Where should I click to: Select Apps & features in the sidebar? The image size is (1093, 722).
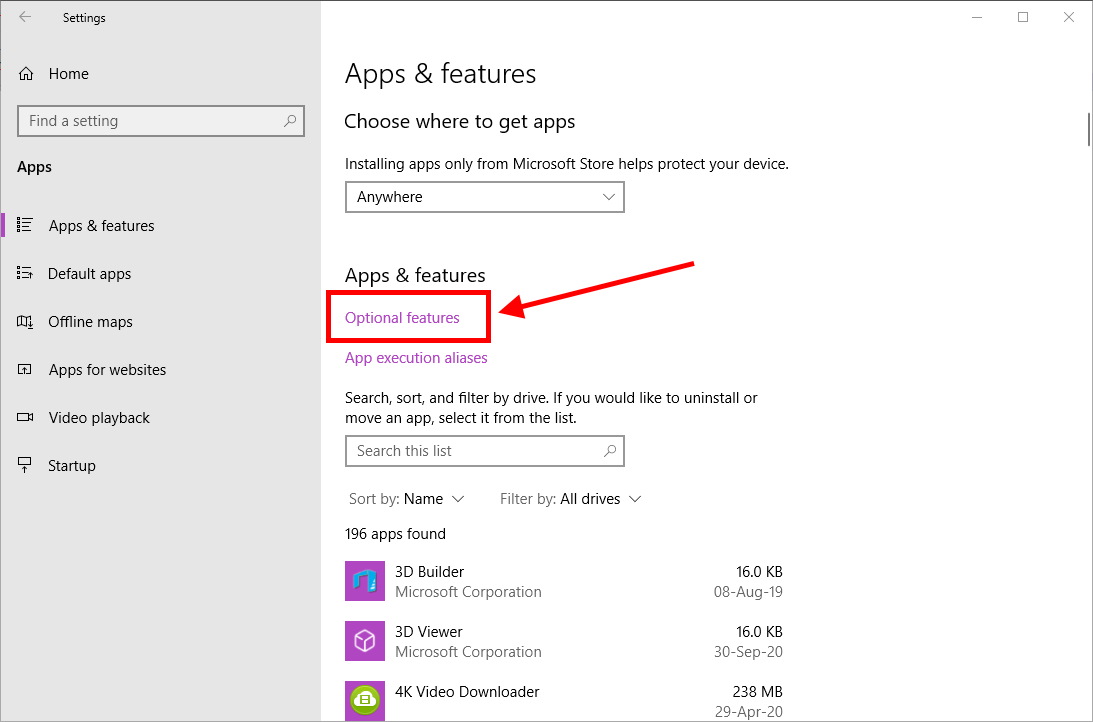[101, 226]
